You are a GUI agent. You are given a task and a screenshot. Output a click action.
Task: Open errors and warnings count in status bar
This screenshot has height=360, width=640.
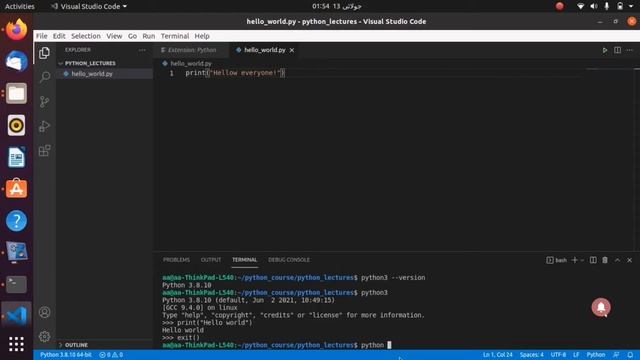(x=111, y=355)
